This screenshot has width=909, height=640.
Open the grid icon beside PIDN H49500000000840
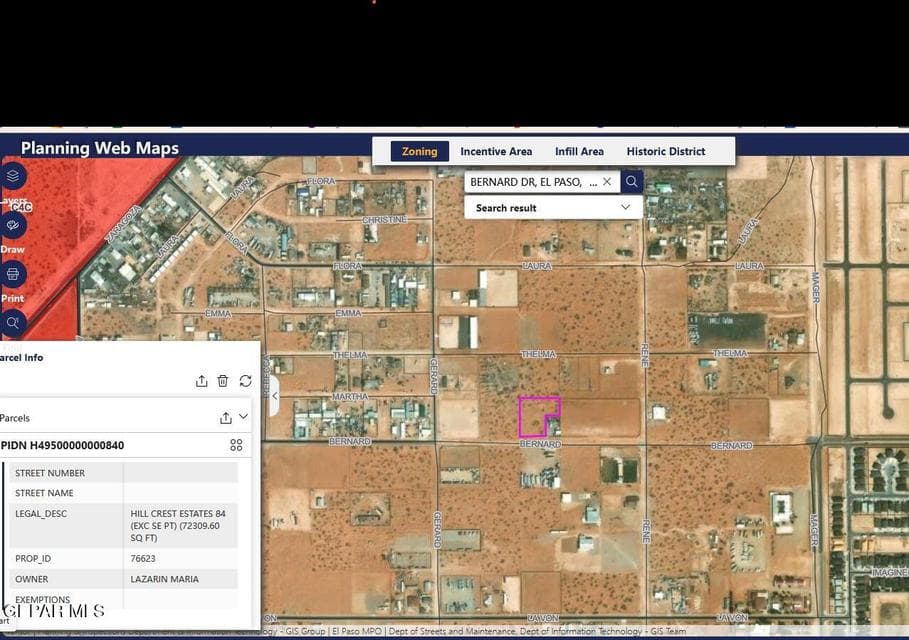236,445
